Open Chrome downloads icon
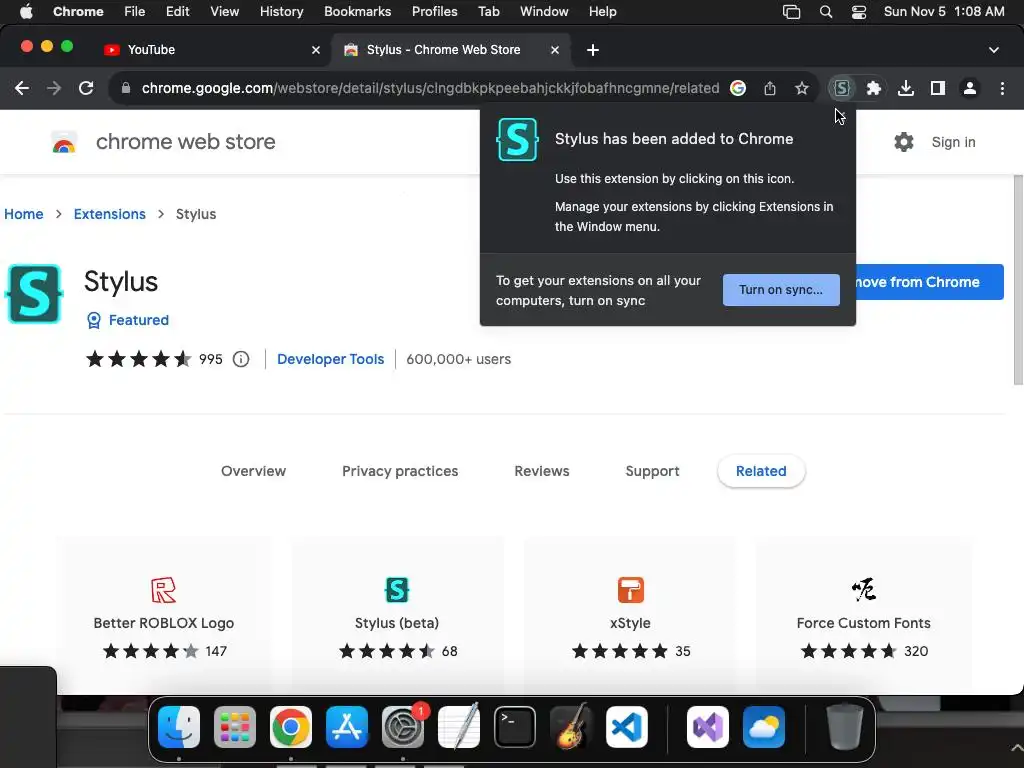Image resolution: width=1024 pixels, height=768 pixels. point(906,88)
